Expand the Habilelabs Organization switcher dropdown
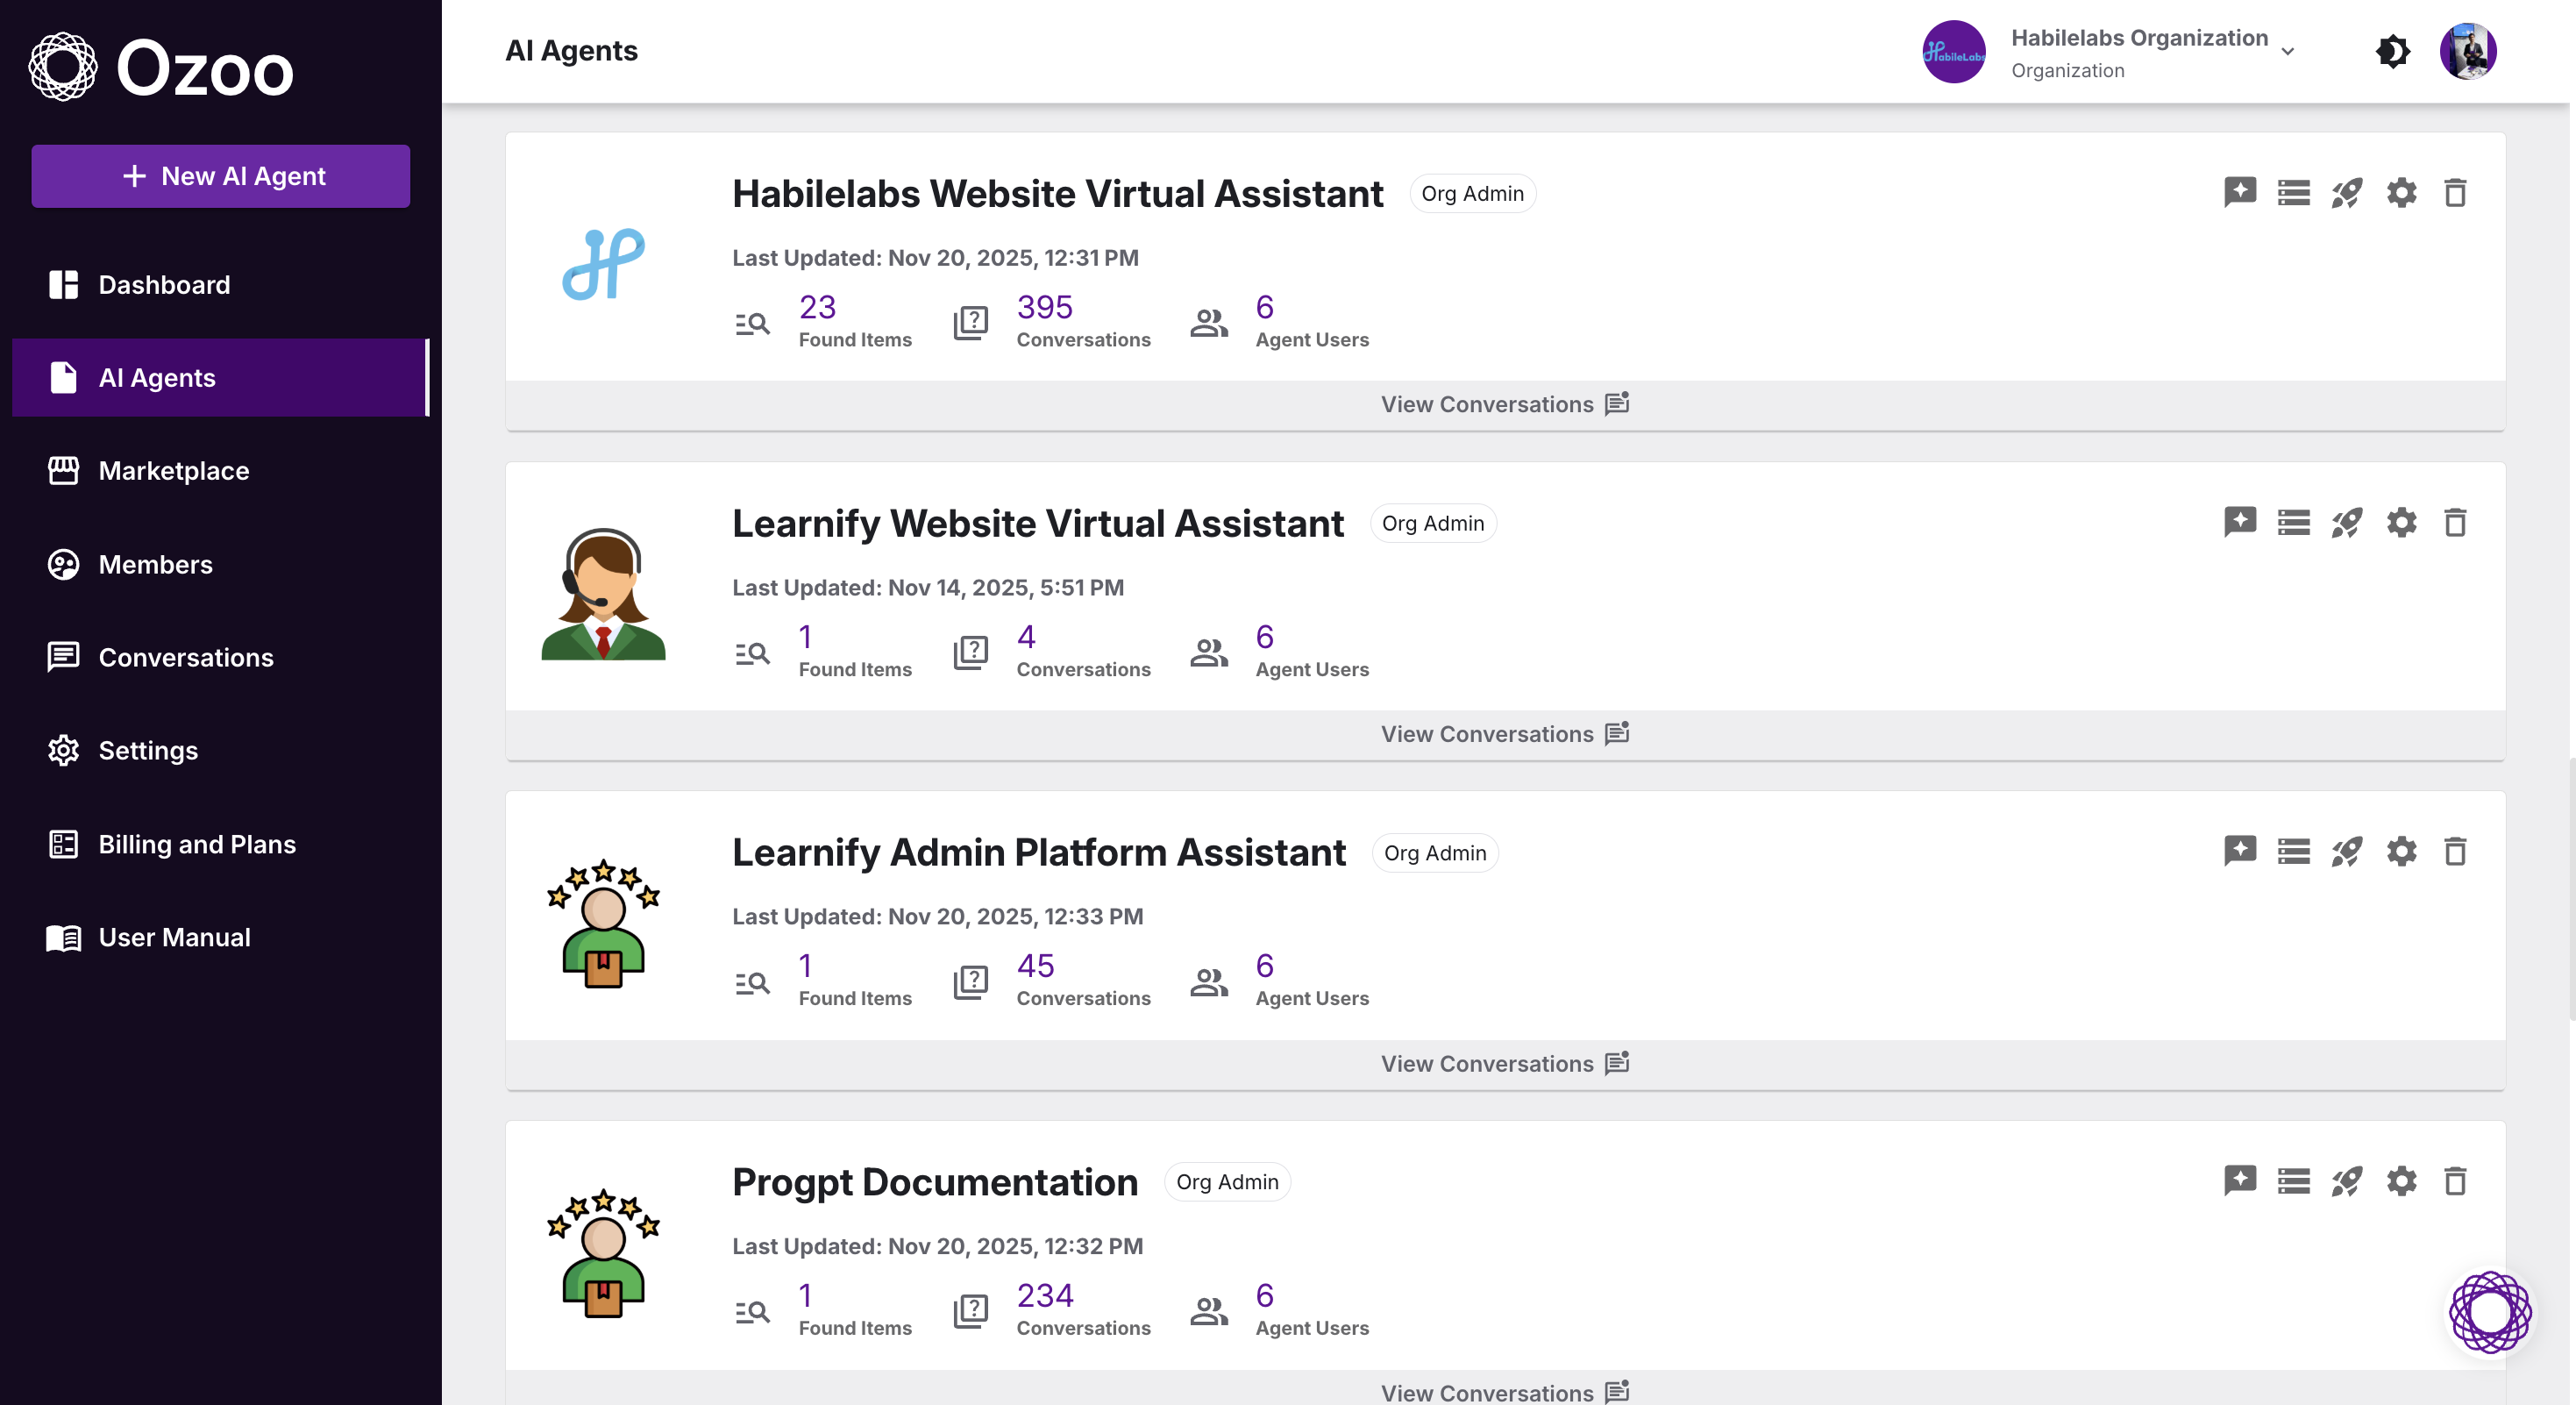This screenshot has width=2576, height=1405. (2287, 51)
